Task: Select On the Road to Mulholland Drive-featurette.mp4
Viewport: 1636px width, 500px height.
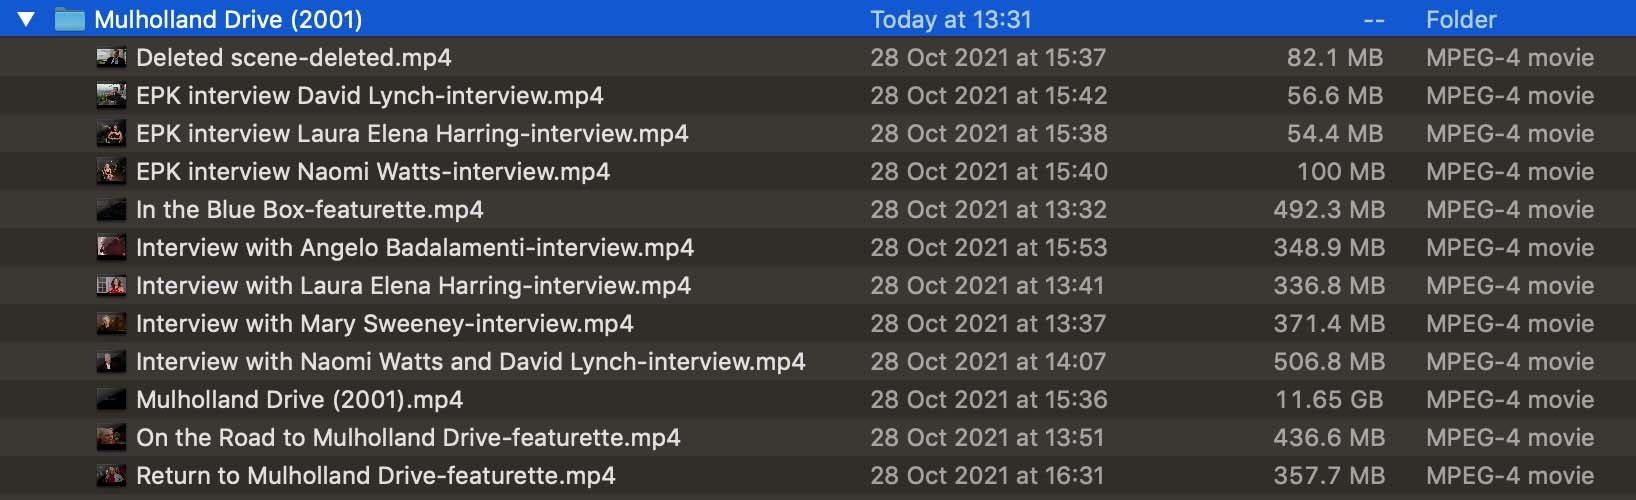Action: [x=408, y=437]
